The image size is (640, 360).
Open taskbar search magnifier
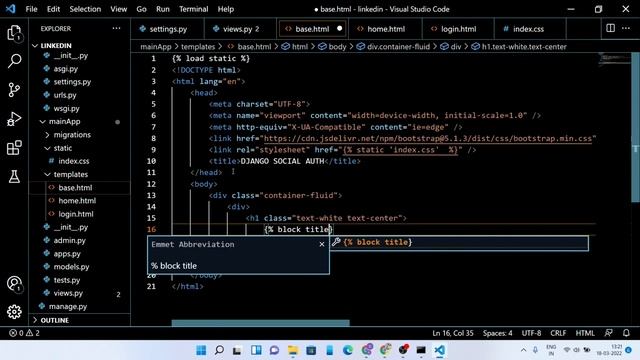coord(219,350)
